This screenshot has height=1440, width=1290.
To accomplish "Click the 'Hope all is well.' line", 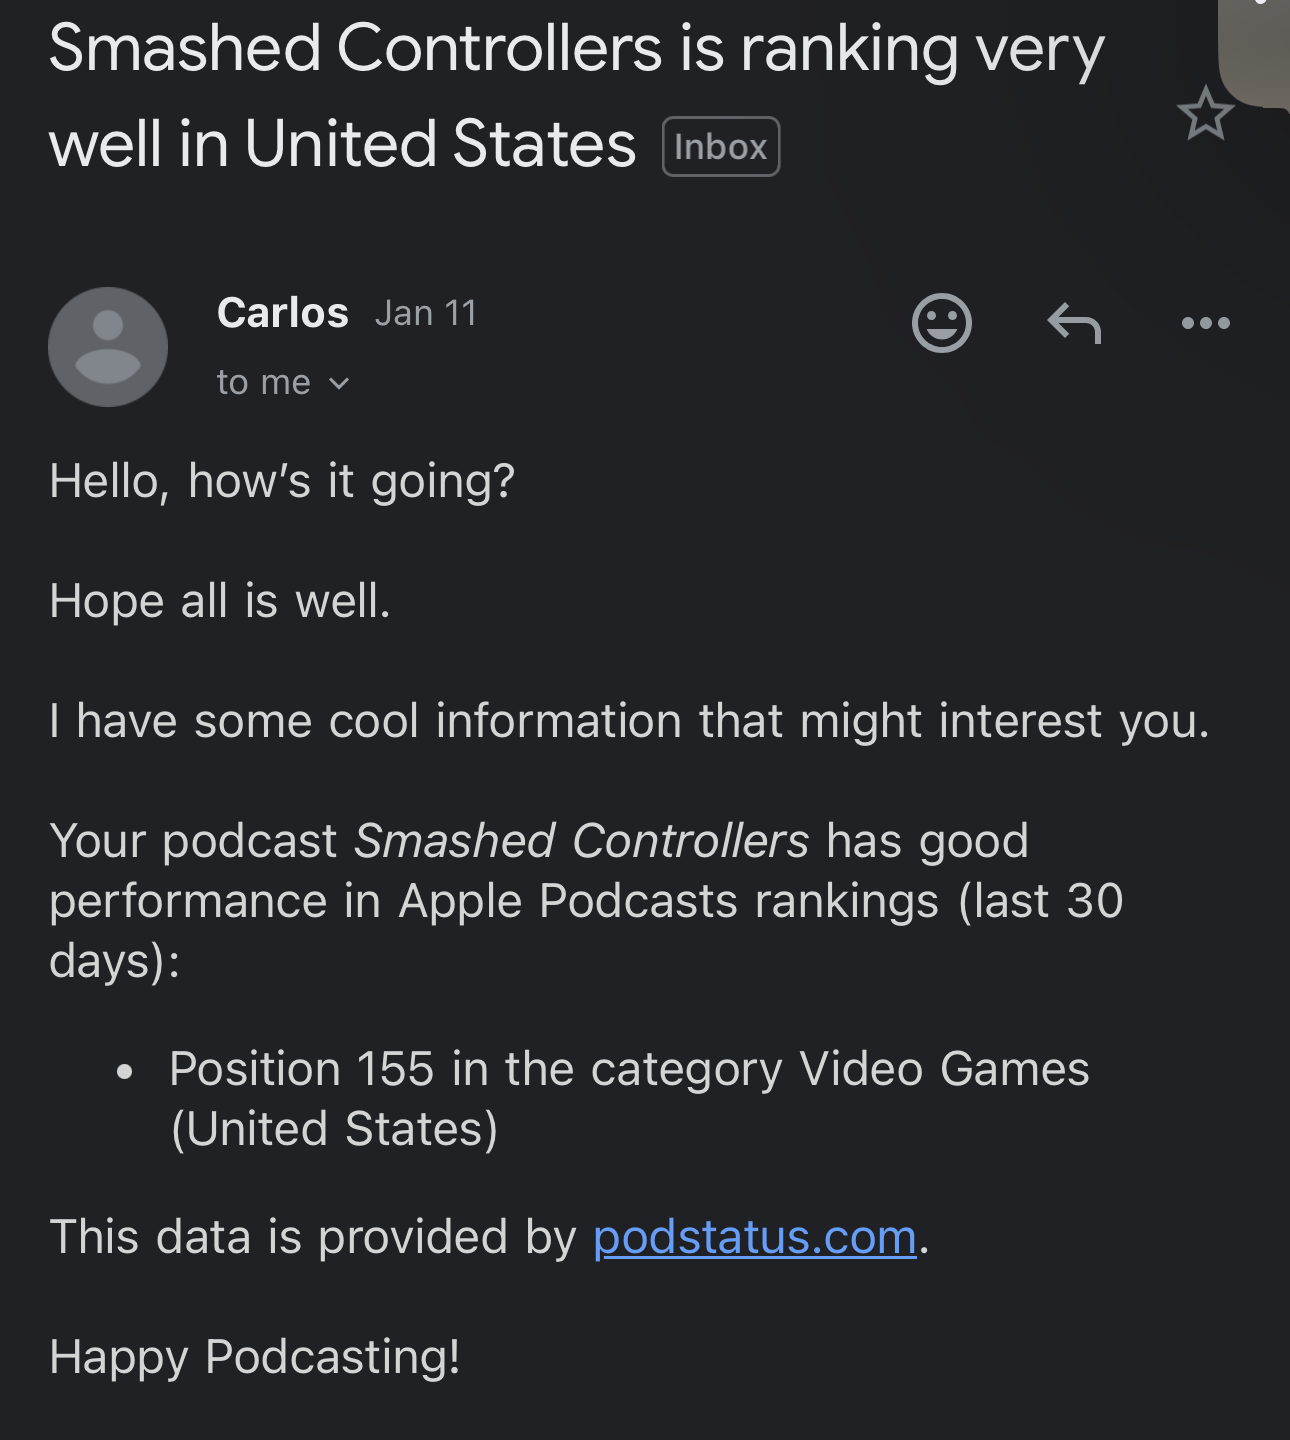I will click(220, 601).
